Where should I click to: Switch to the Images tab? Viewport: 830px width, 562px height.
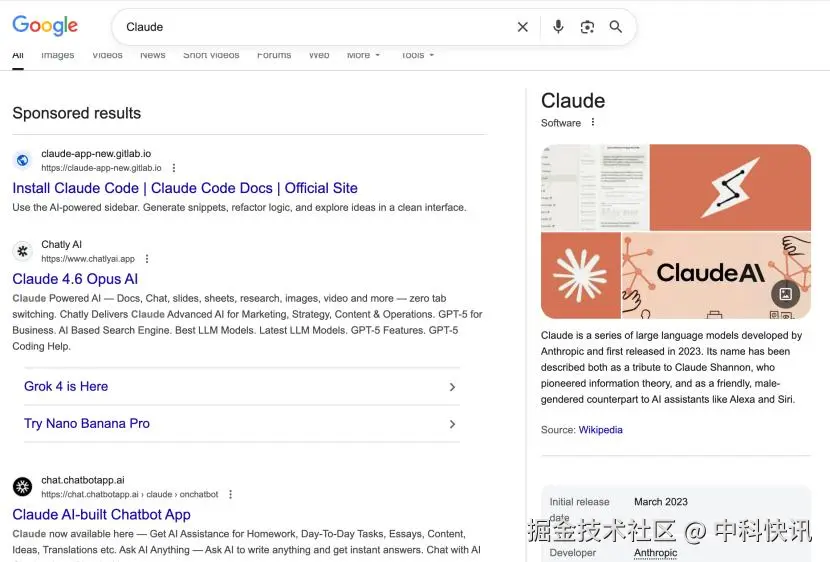[x=58, y=55]
